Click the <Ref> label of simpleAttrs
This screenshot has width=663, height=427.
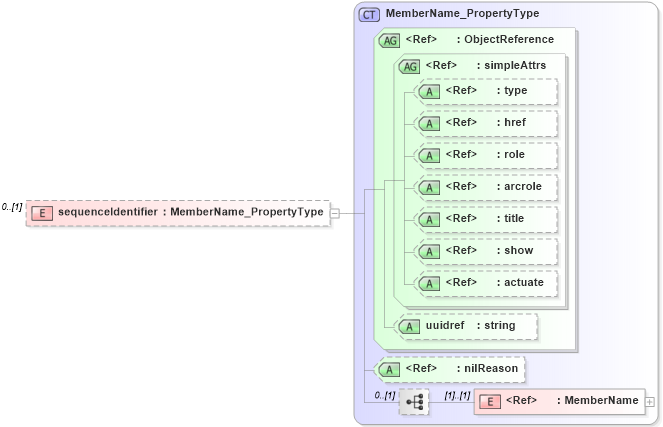pos(441,65)
